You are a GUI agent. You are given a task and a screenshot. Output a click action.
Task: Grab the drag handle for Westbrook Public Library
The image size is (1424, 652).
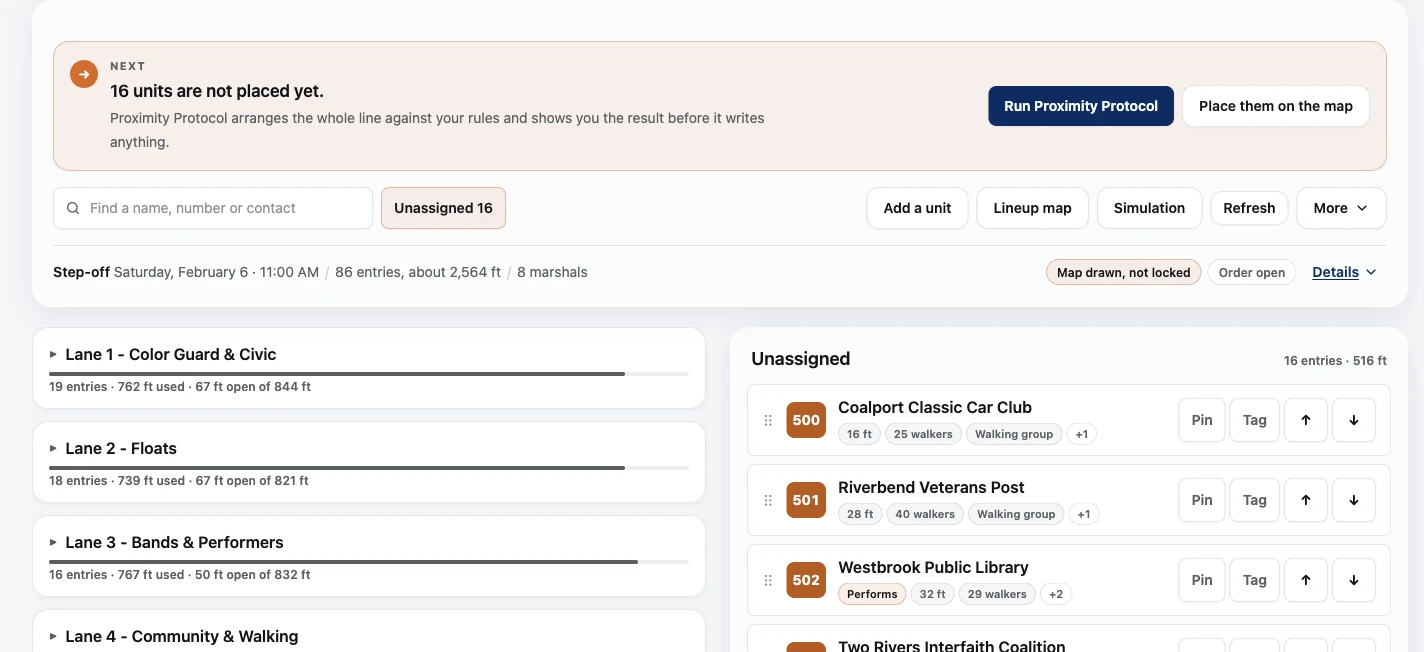[x=768, y=580]
